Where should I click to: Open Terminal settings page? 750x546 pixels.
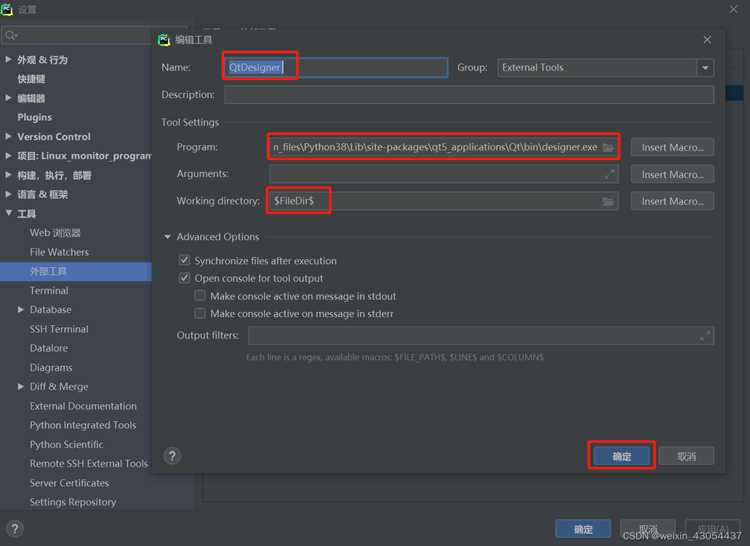(x=49, y=291)
